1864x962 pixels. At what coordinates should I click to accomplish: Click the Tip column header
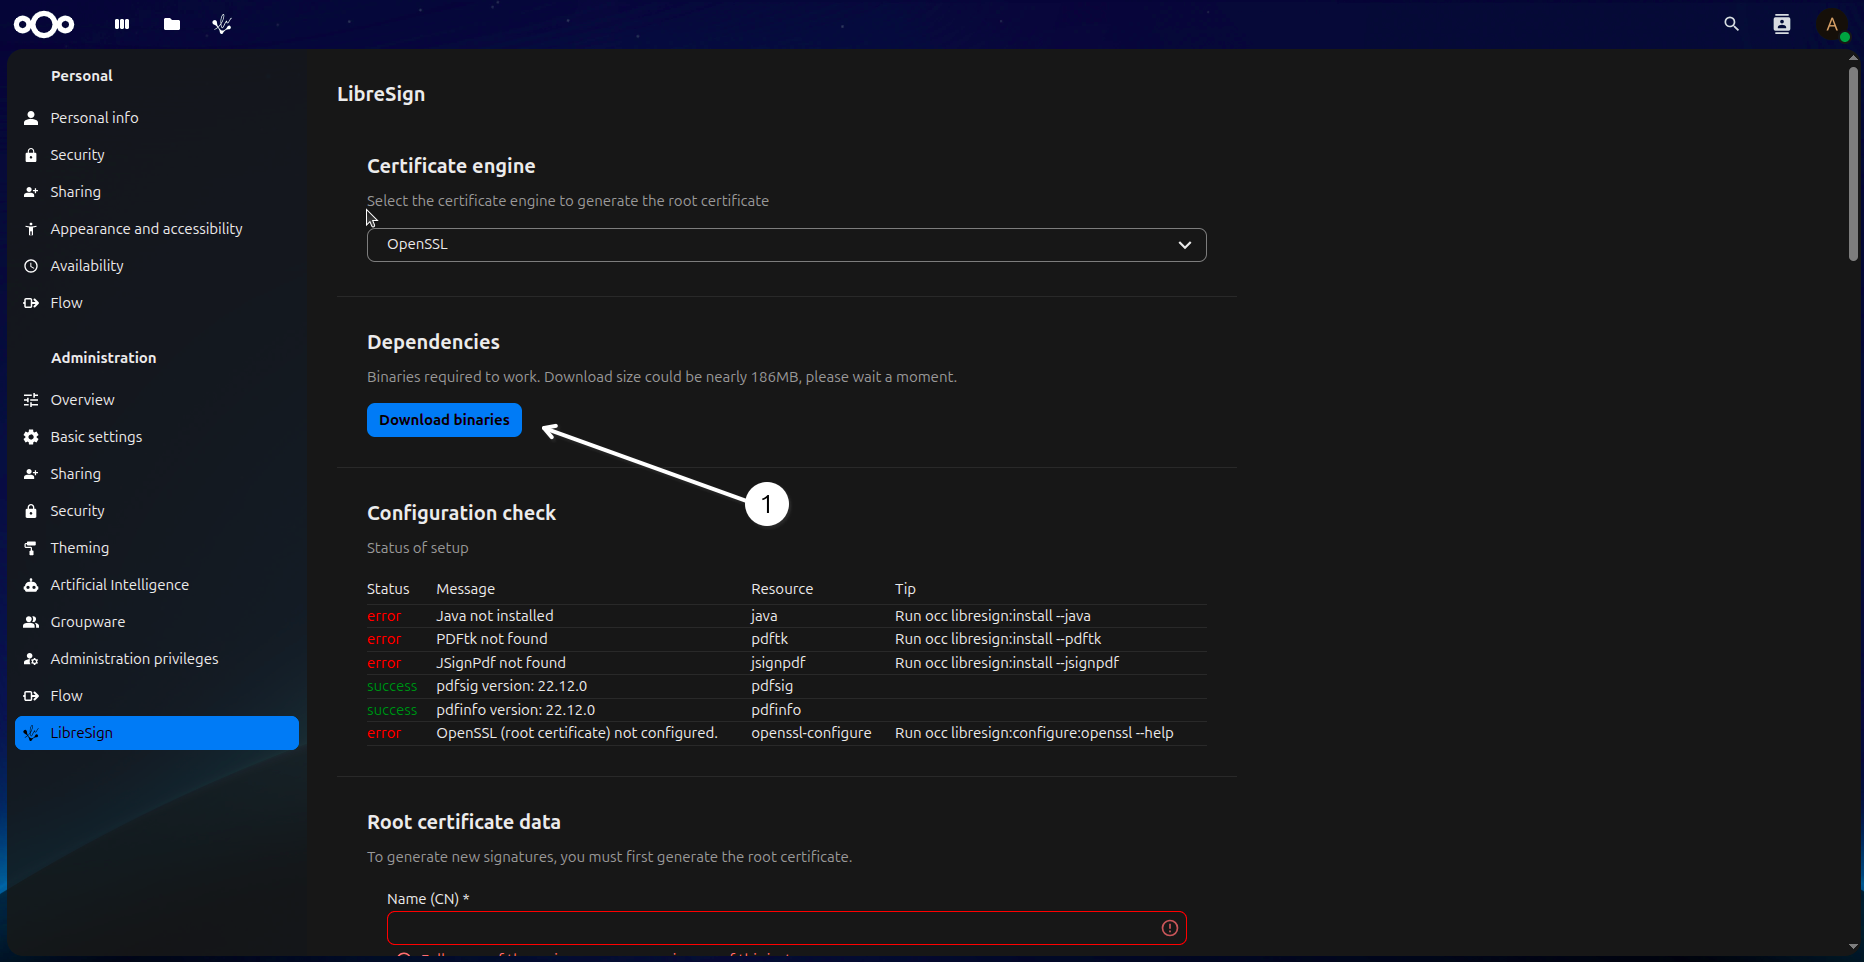(905, 589)
